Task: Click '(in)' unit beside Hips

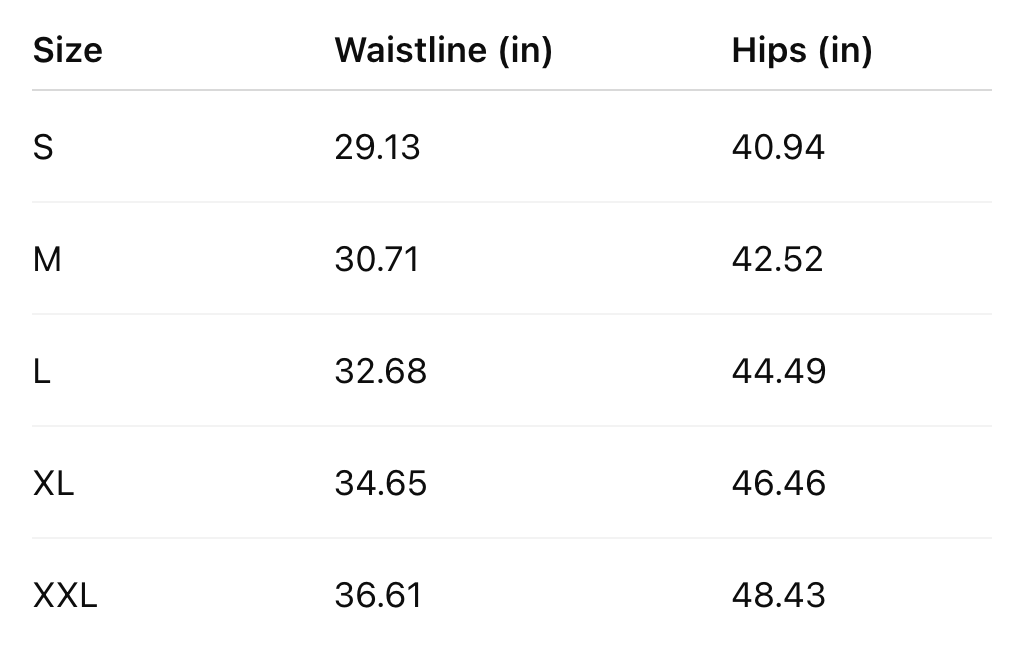Action: (x=846, y=50)
